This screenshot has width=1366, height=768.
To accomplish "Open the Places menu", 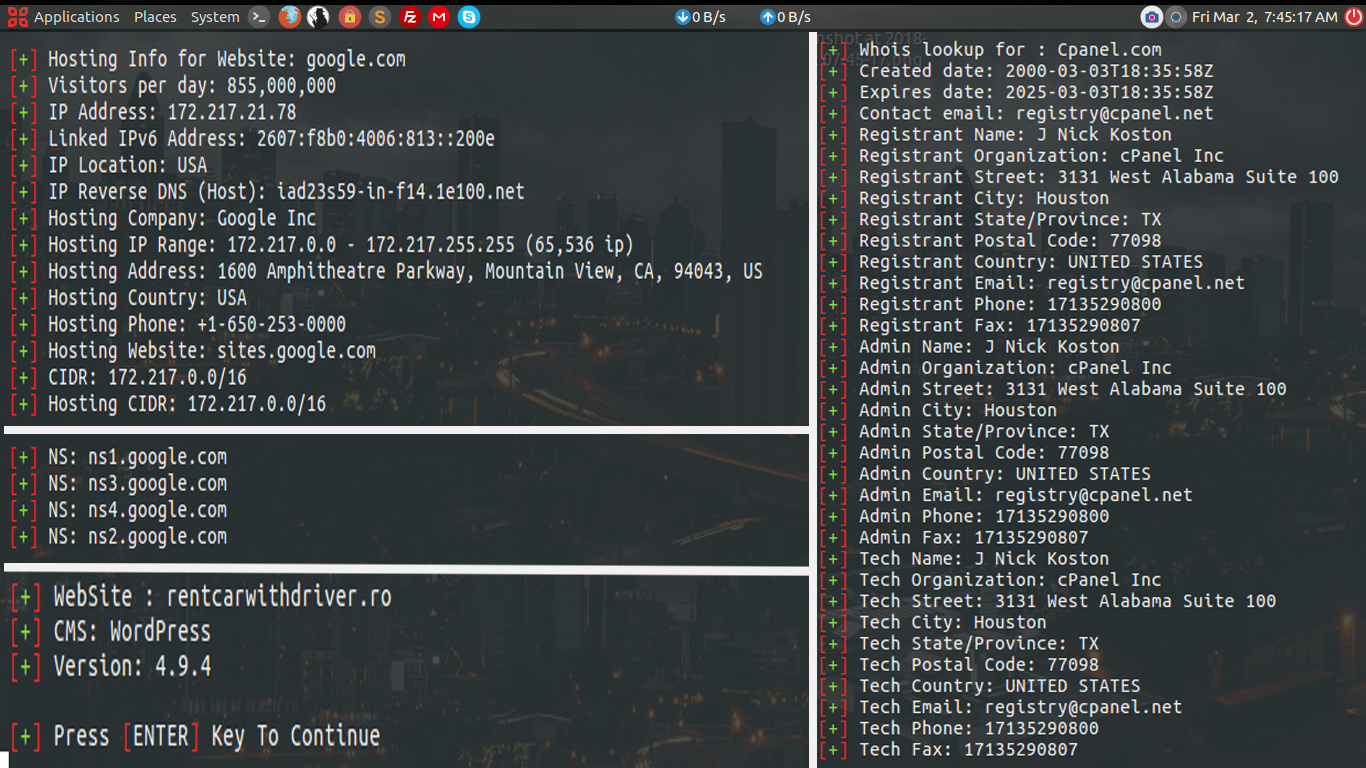I will tap(155, 17).
